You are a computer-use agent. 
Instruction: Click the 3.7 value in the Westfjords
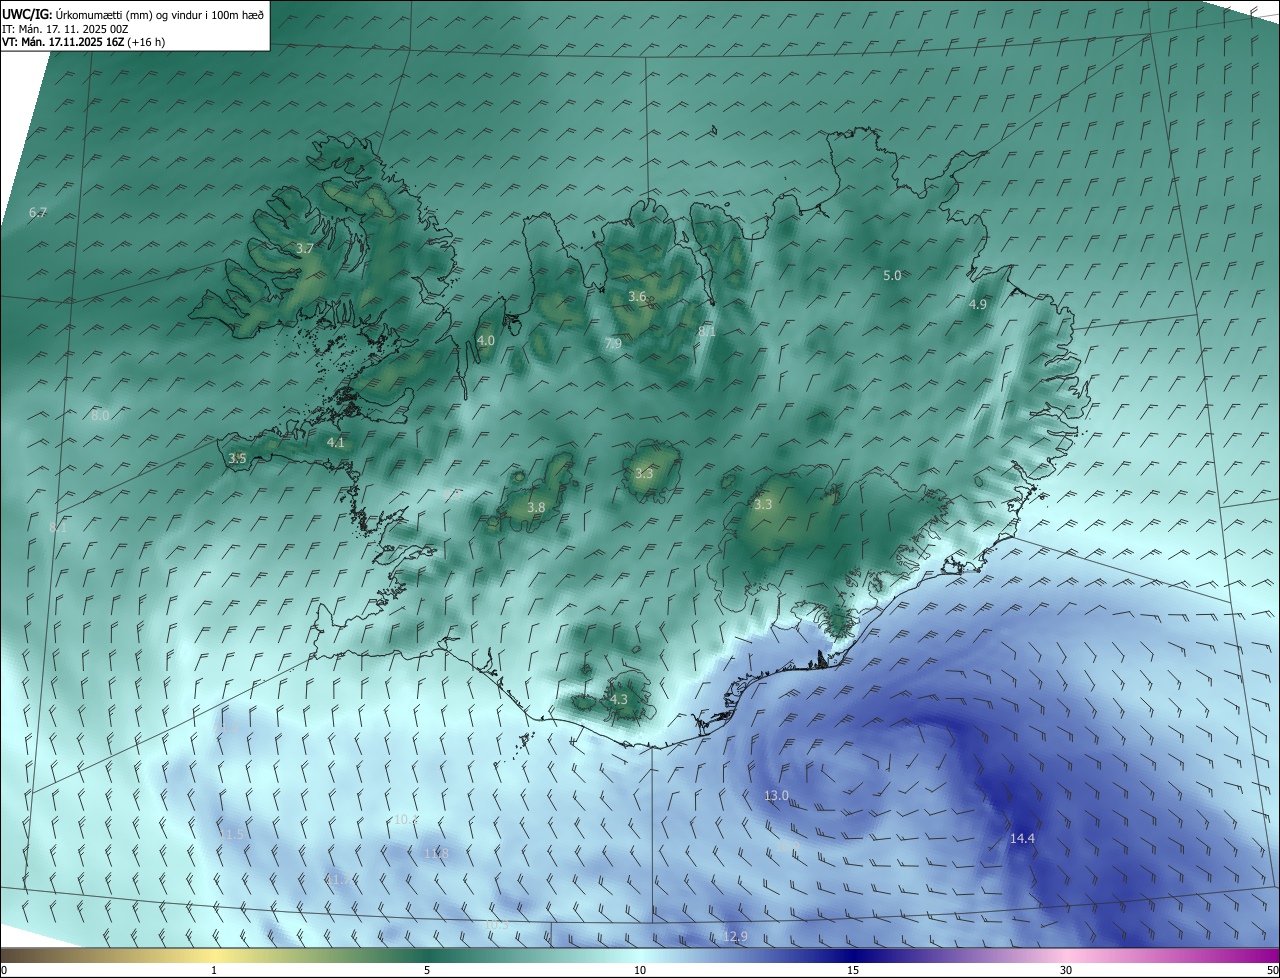tap(305, 248)
